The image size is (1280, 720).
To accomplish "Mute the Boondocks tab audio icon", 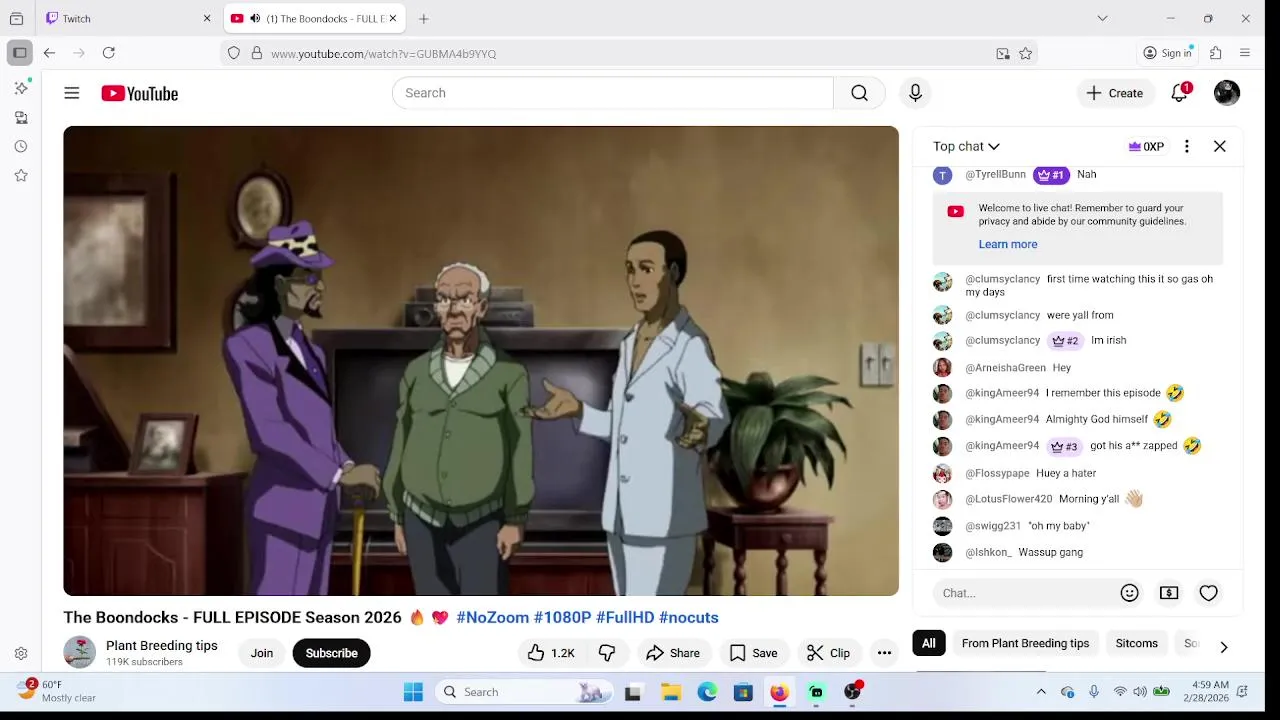I will point(255,18).
